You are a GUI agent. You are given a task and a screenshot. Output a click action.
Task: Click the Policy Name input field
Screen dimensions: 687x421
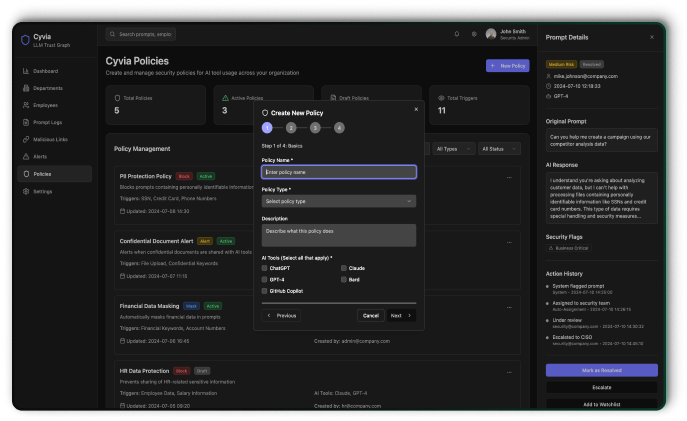tap(338, 172)
